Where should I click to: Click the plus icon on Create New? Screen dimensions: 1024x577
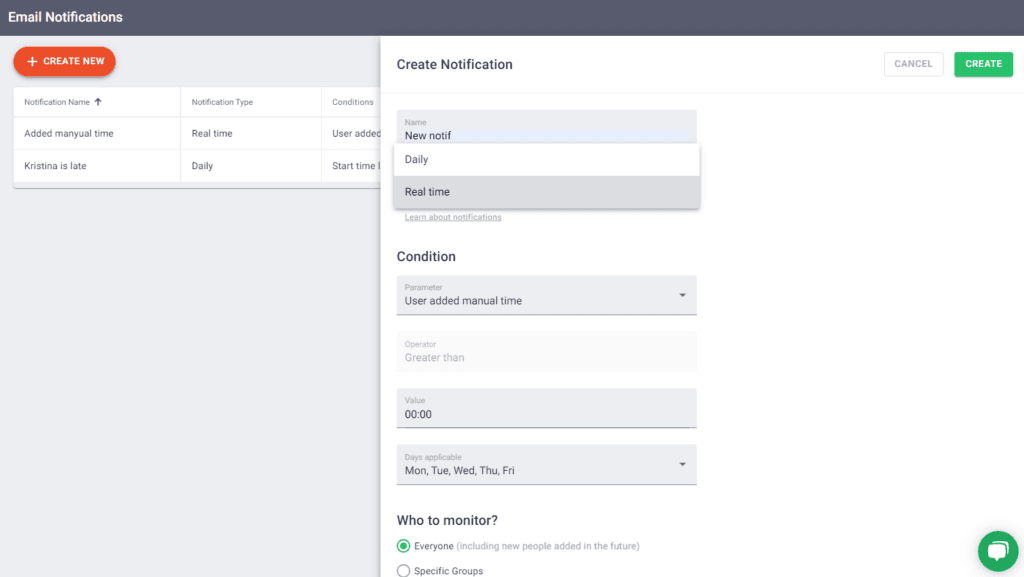tap(31, 61)
